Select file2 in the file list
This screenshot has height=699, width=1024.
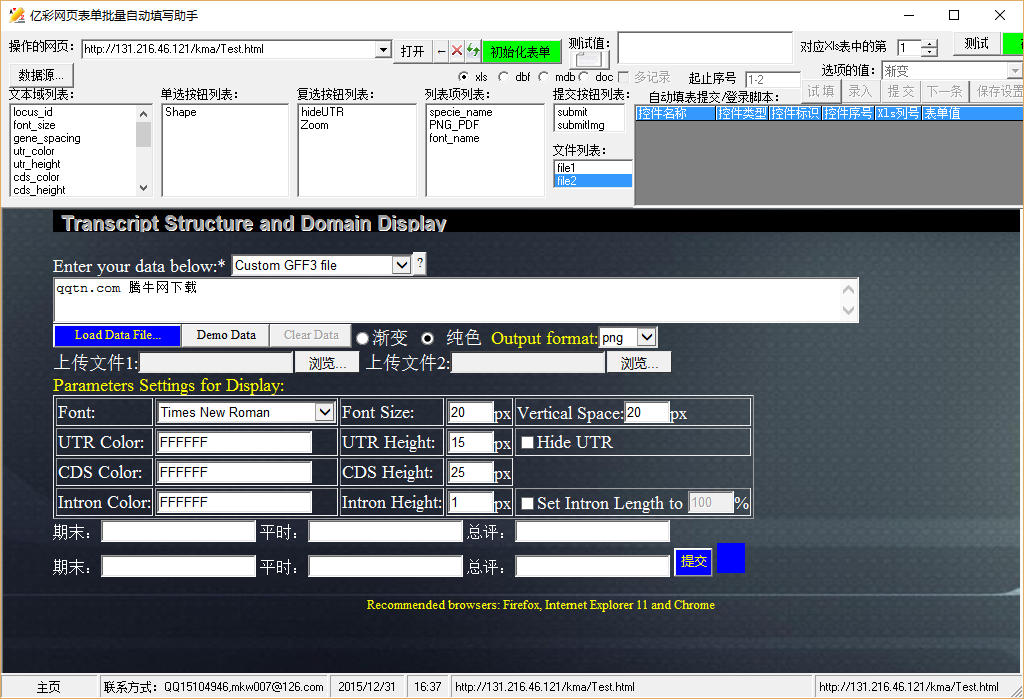[592, 181]
